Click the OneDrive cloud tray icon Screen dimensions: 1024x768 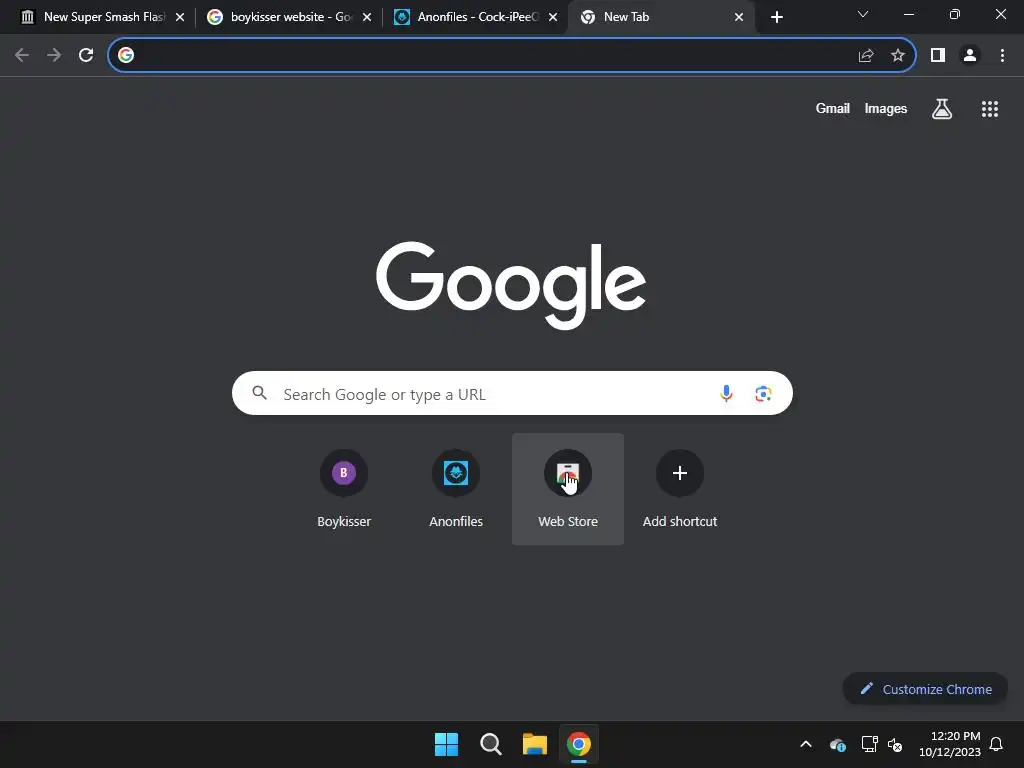click(838, 744)
